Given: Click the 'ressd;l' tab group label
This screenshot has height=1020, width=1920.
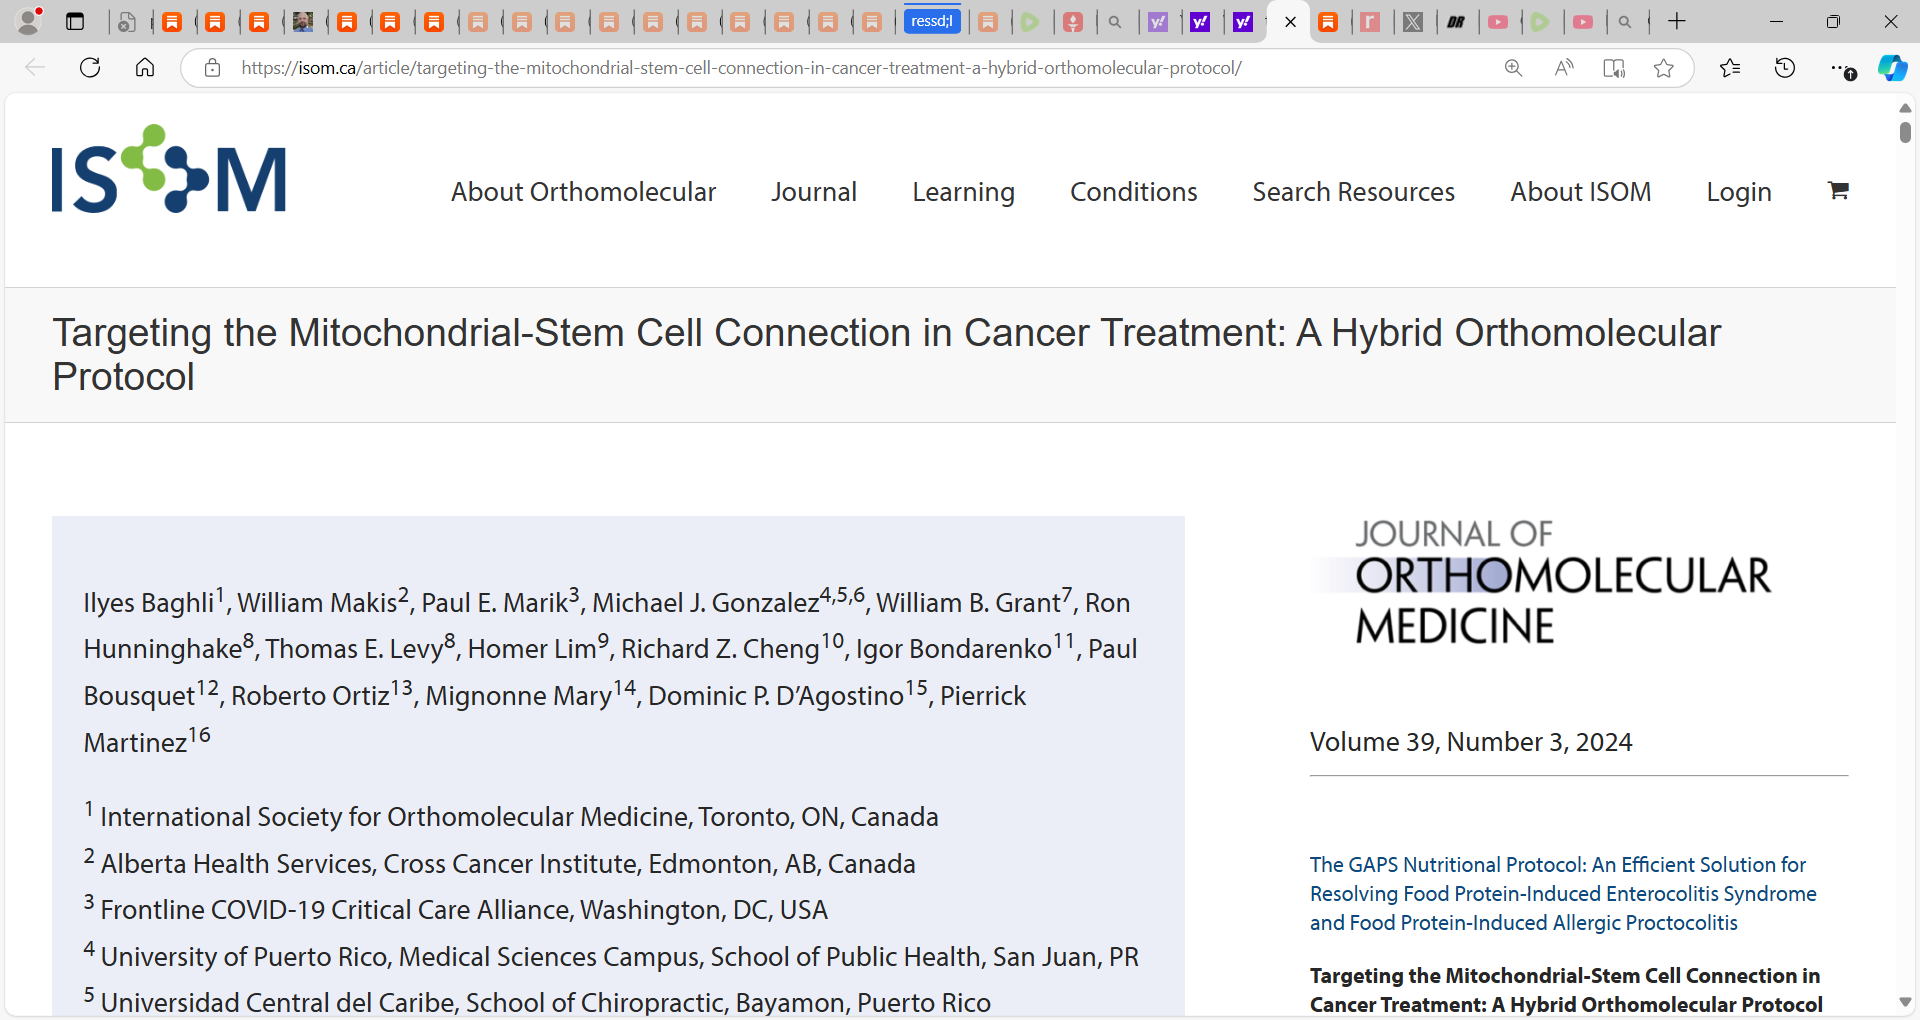Looking at the screenshot, I should point(932,21).
